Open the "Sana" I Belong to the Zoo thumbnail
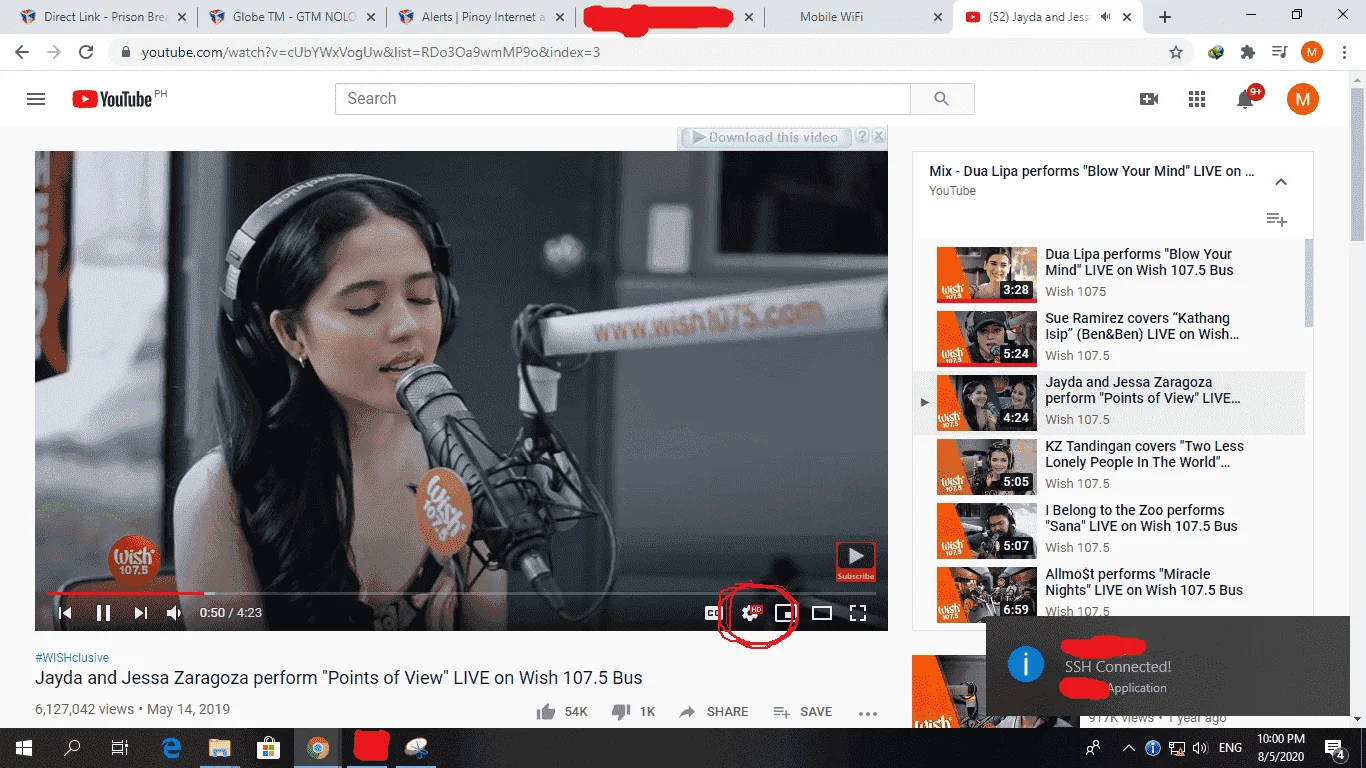Screen dimensions: 1366x768 (x=987, y=530)
